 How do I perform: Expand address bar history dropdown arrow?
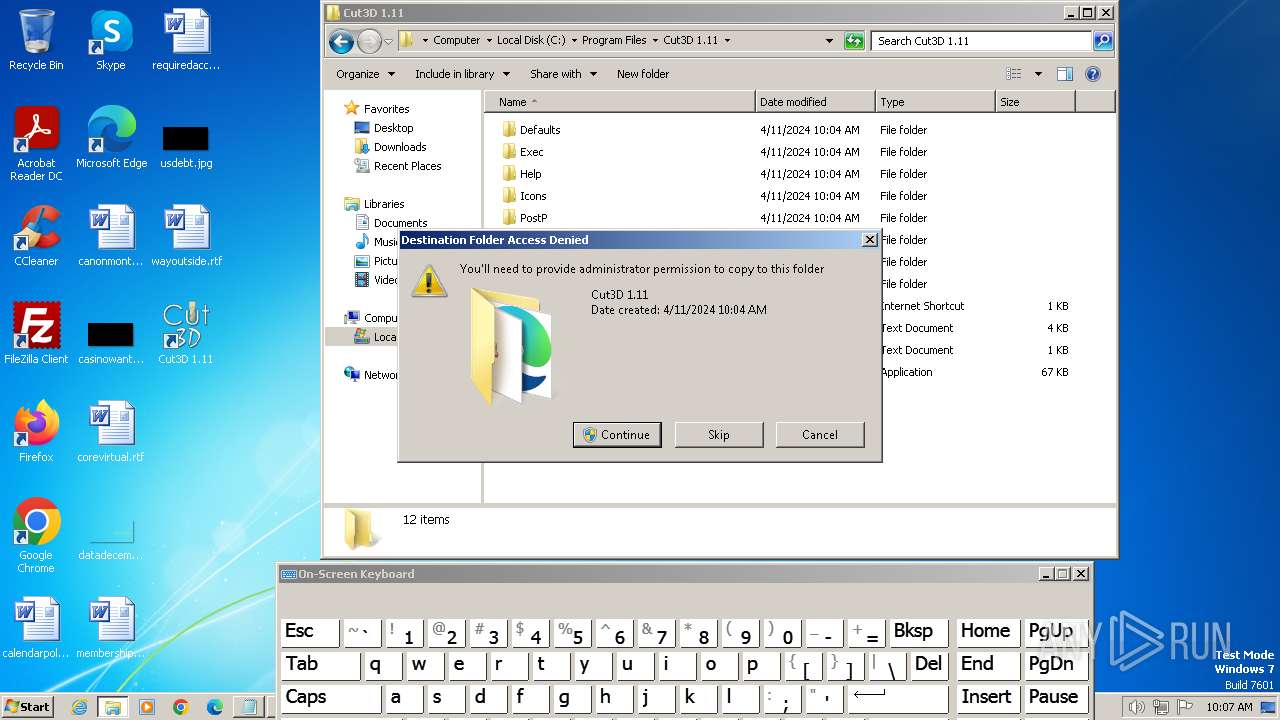pyautogui.click(x=829, y=41)
